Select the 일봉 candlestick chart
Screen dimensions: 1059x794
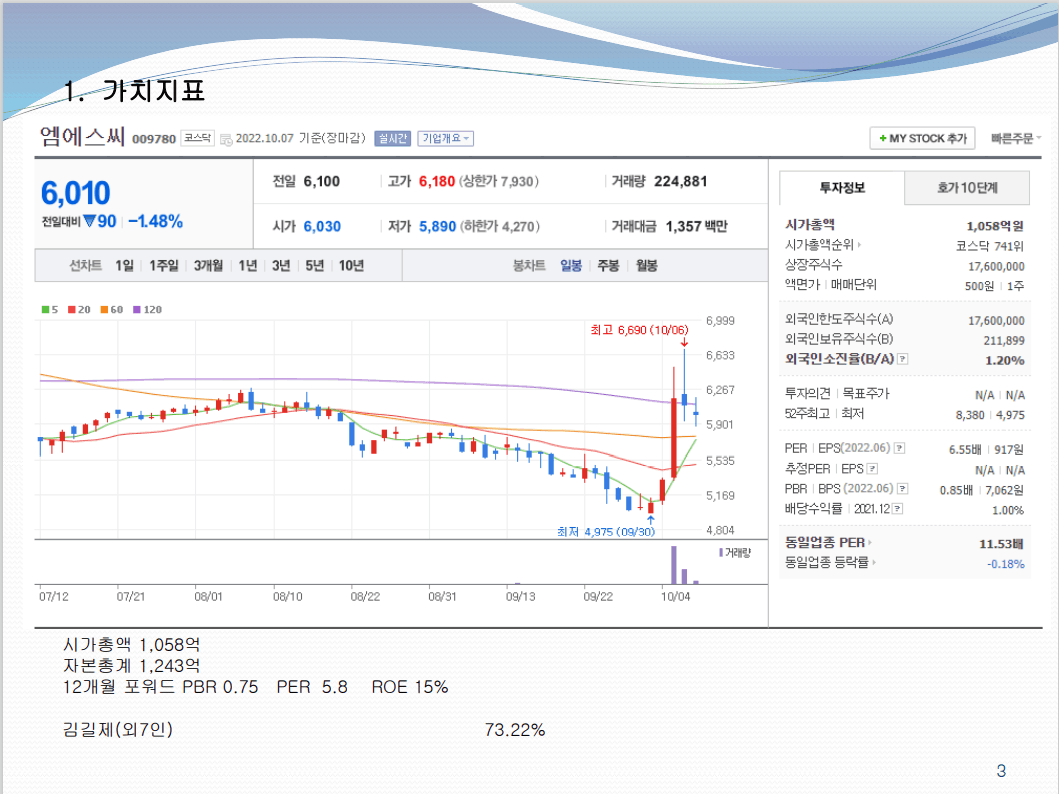(x=571, y=266)
